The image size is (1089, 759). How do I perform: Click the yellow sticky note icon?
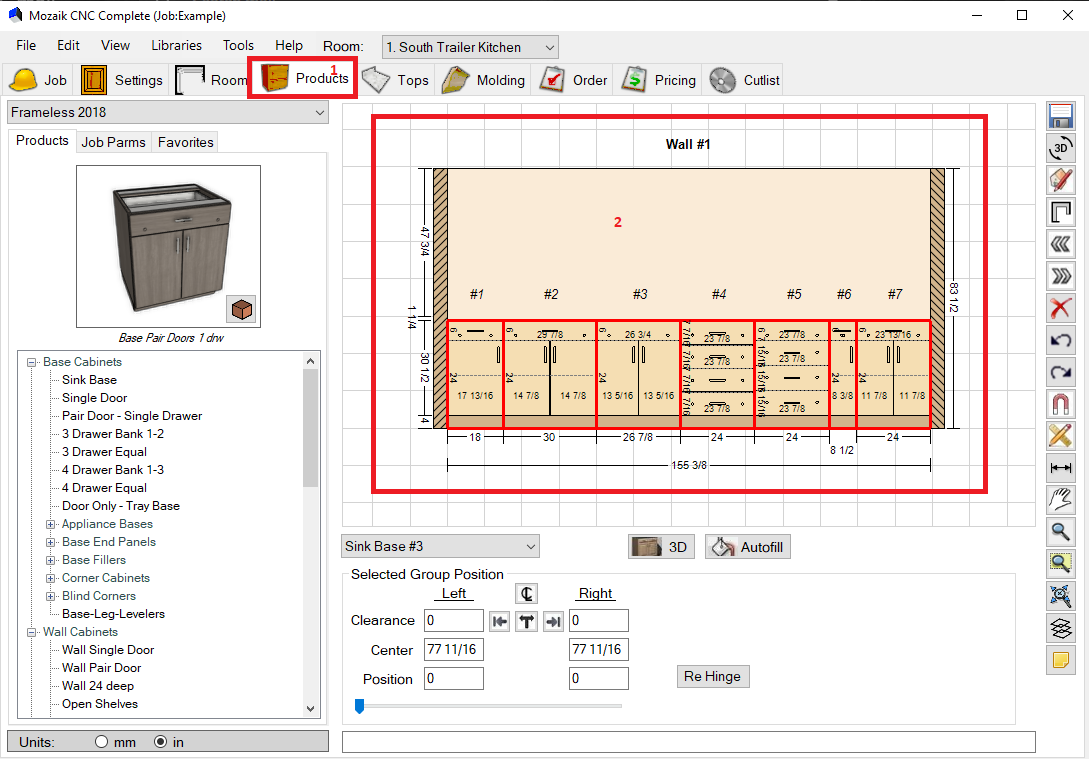[1061, 660]
